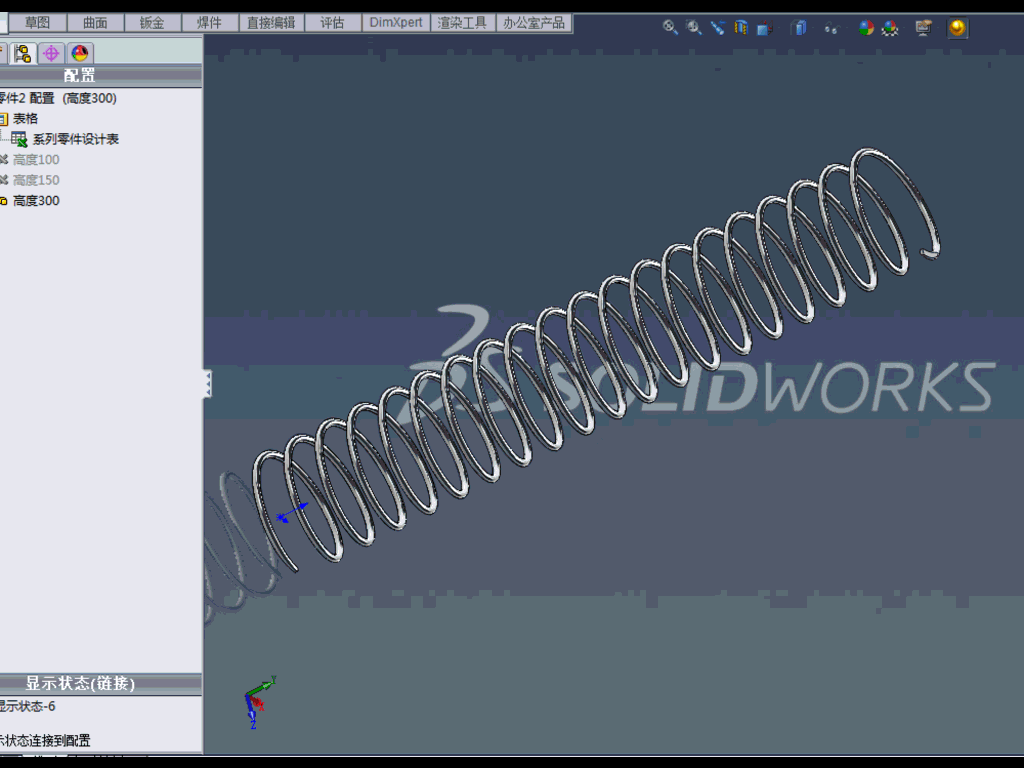The width and height of the screenshot is (1024, 768).
Task: Open the DimXpertManager crosshair tab icon
Action: (51, 53)
